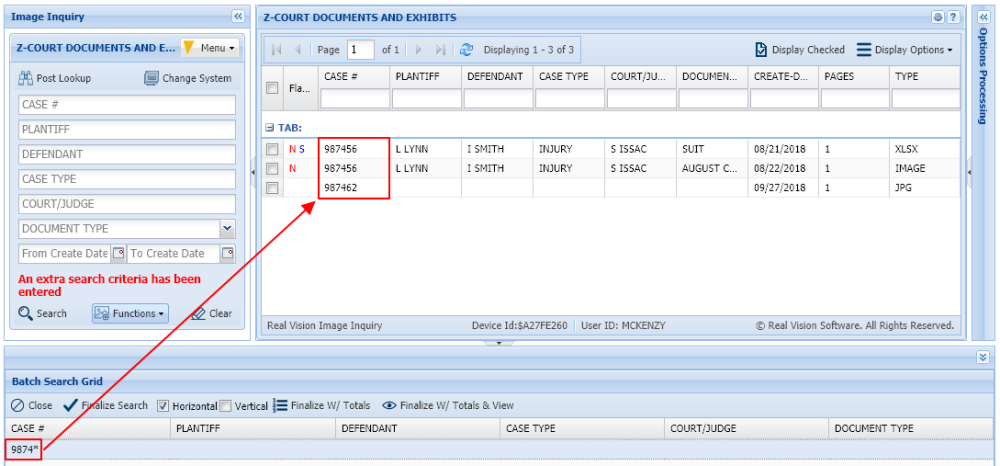The height and width of the screenshot is (466, 1000).
Task: Click Finalize Search button
Action: tap(105, 405)
